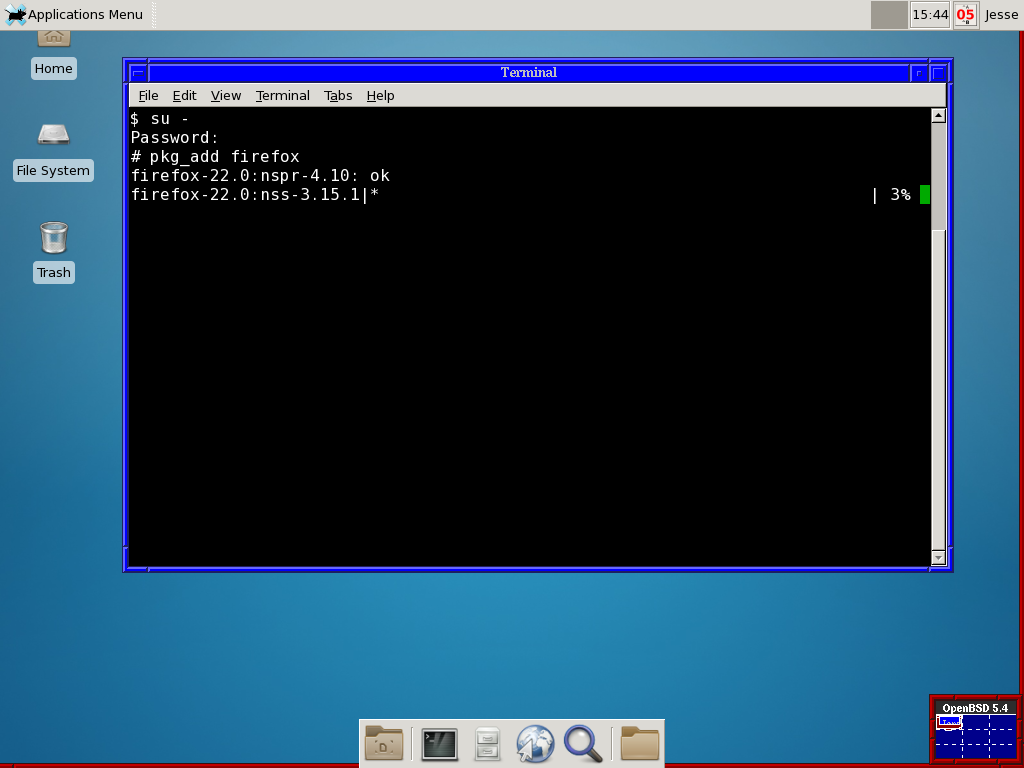Image resolution: width=1024 pixels, height=768 pixels.
Task: Click the Terminal window title bar
Action: [529, 72]
